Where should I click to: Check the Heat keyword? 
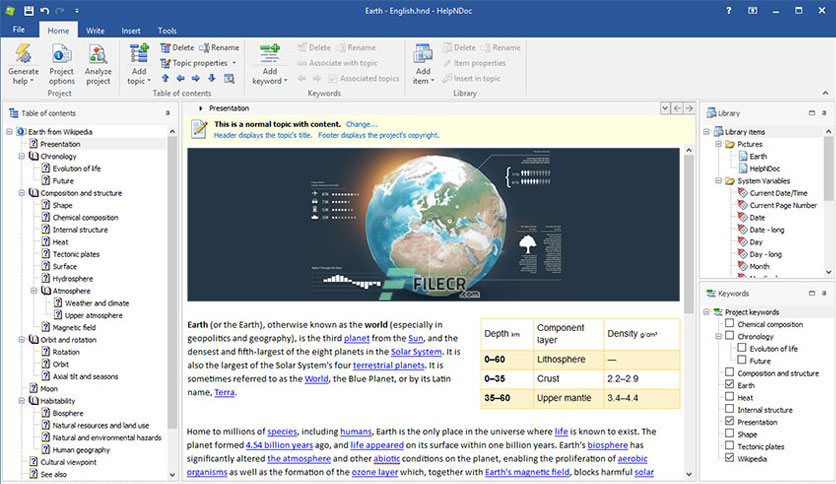729,397
